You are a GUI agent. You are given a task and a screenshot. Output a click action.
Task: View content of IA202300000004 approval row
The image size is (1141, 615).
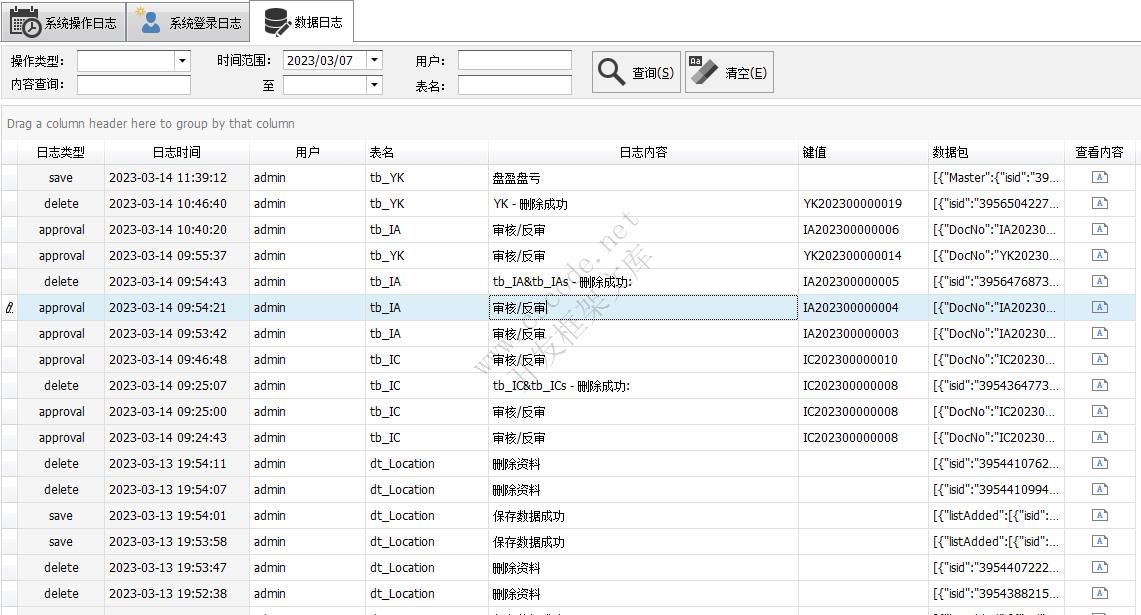pyautogui.click(x=1099, y=308)
